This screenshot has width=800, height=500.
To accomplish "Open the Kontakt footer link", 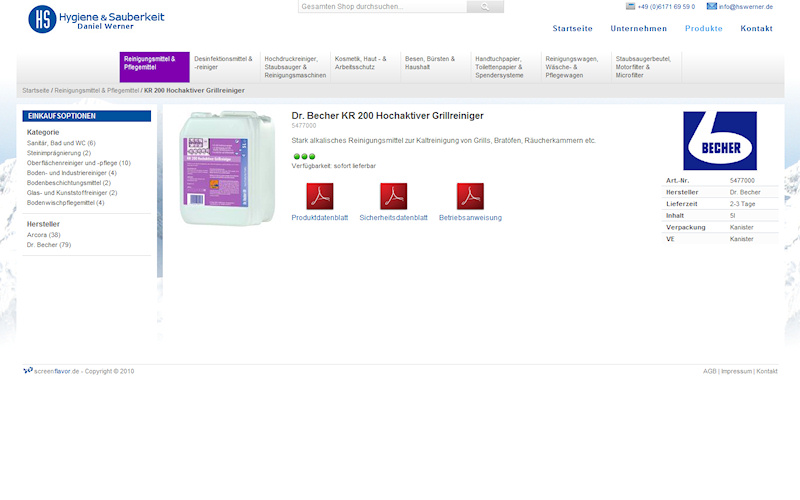I will click(767, 371).
